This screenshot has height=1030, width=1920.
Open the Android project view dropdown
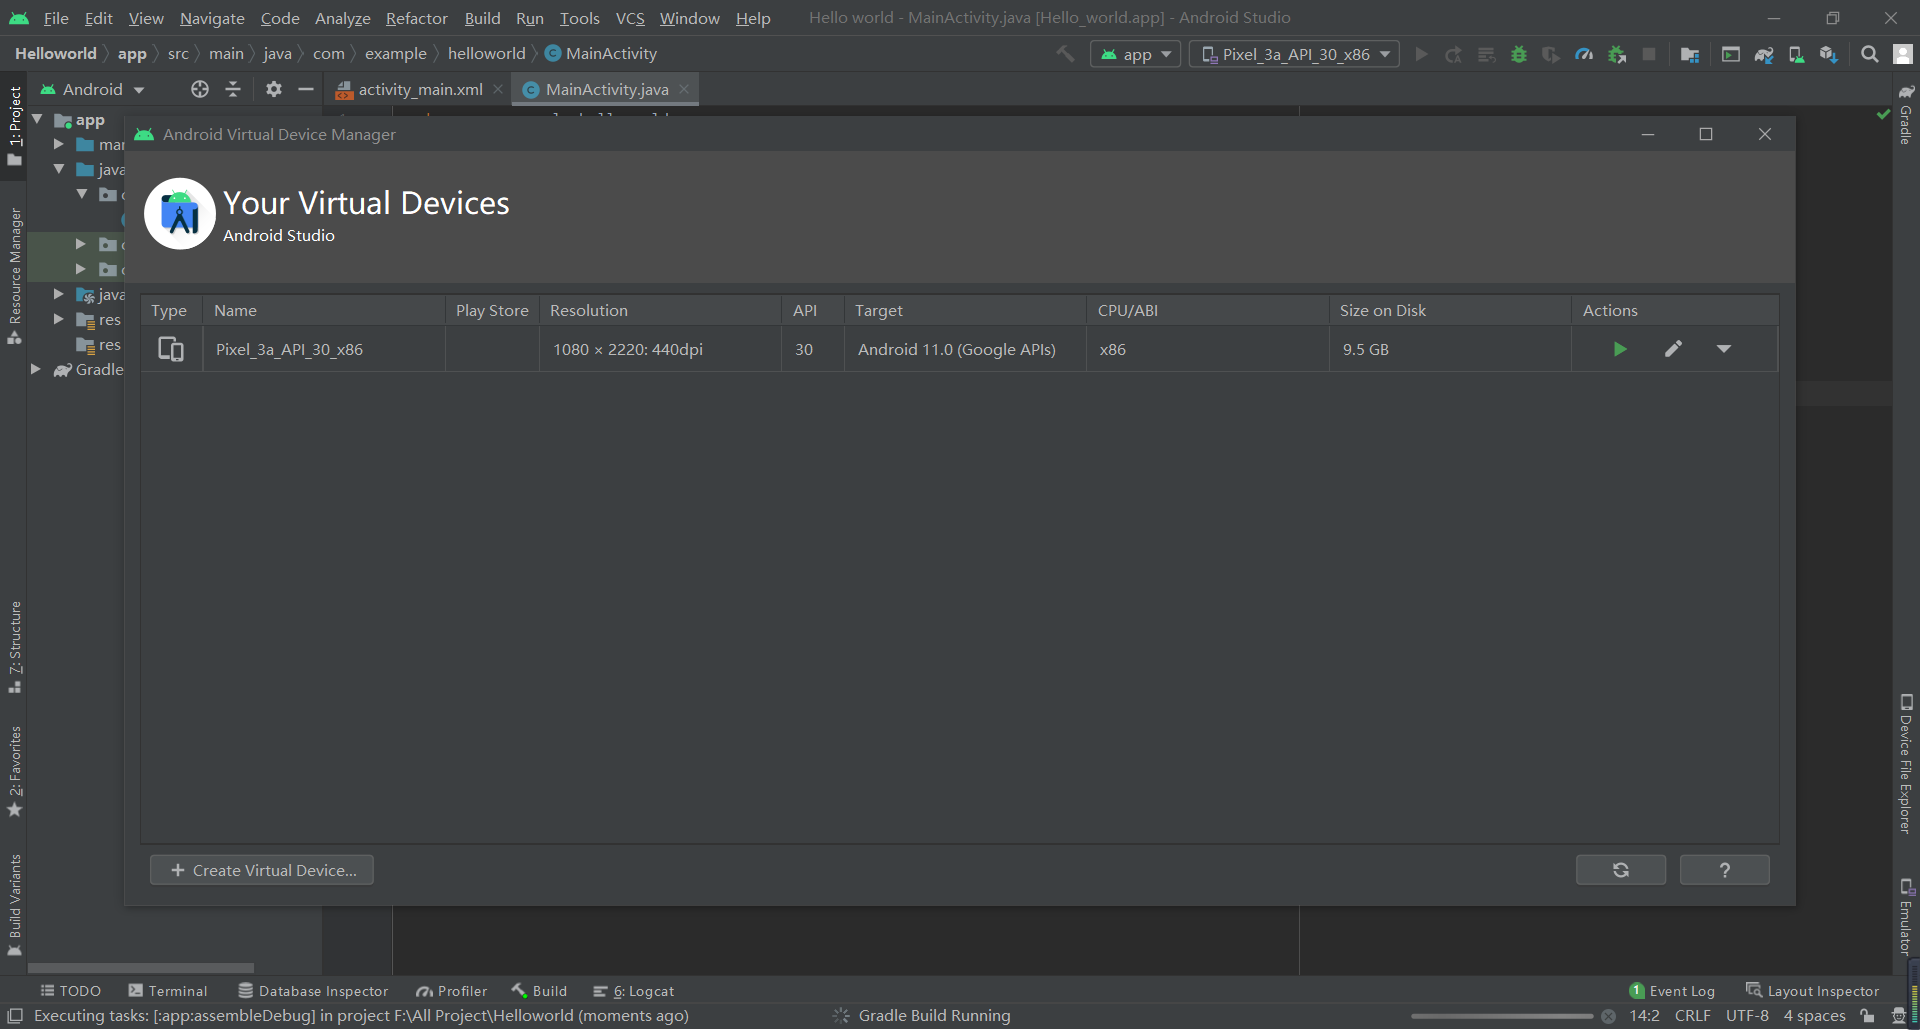point(92,89)
